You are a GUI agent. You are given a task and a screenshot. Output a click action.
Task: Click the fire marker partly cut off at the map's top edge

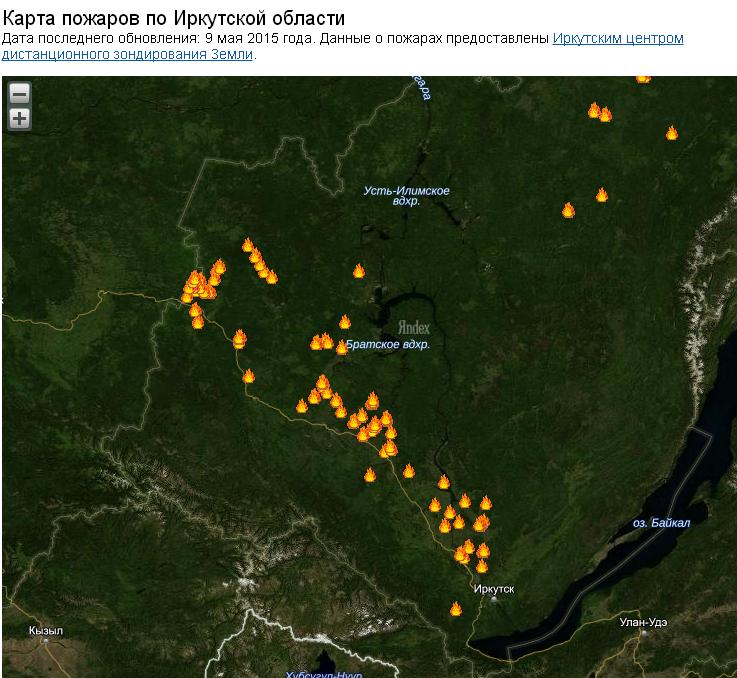pos(643,77)
